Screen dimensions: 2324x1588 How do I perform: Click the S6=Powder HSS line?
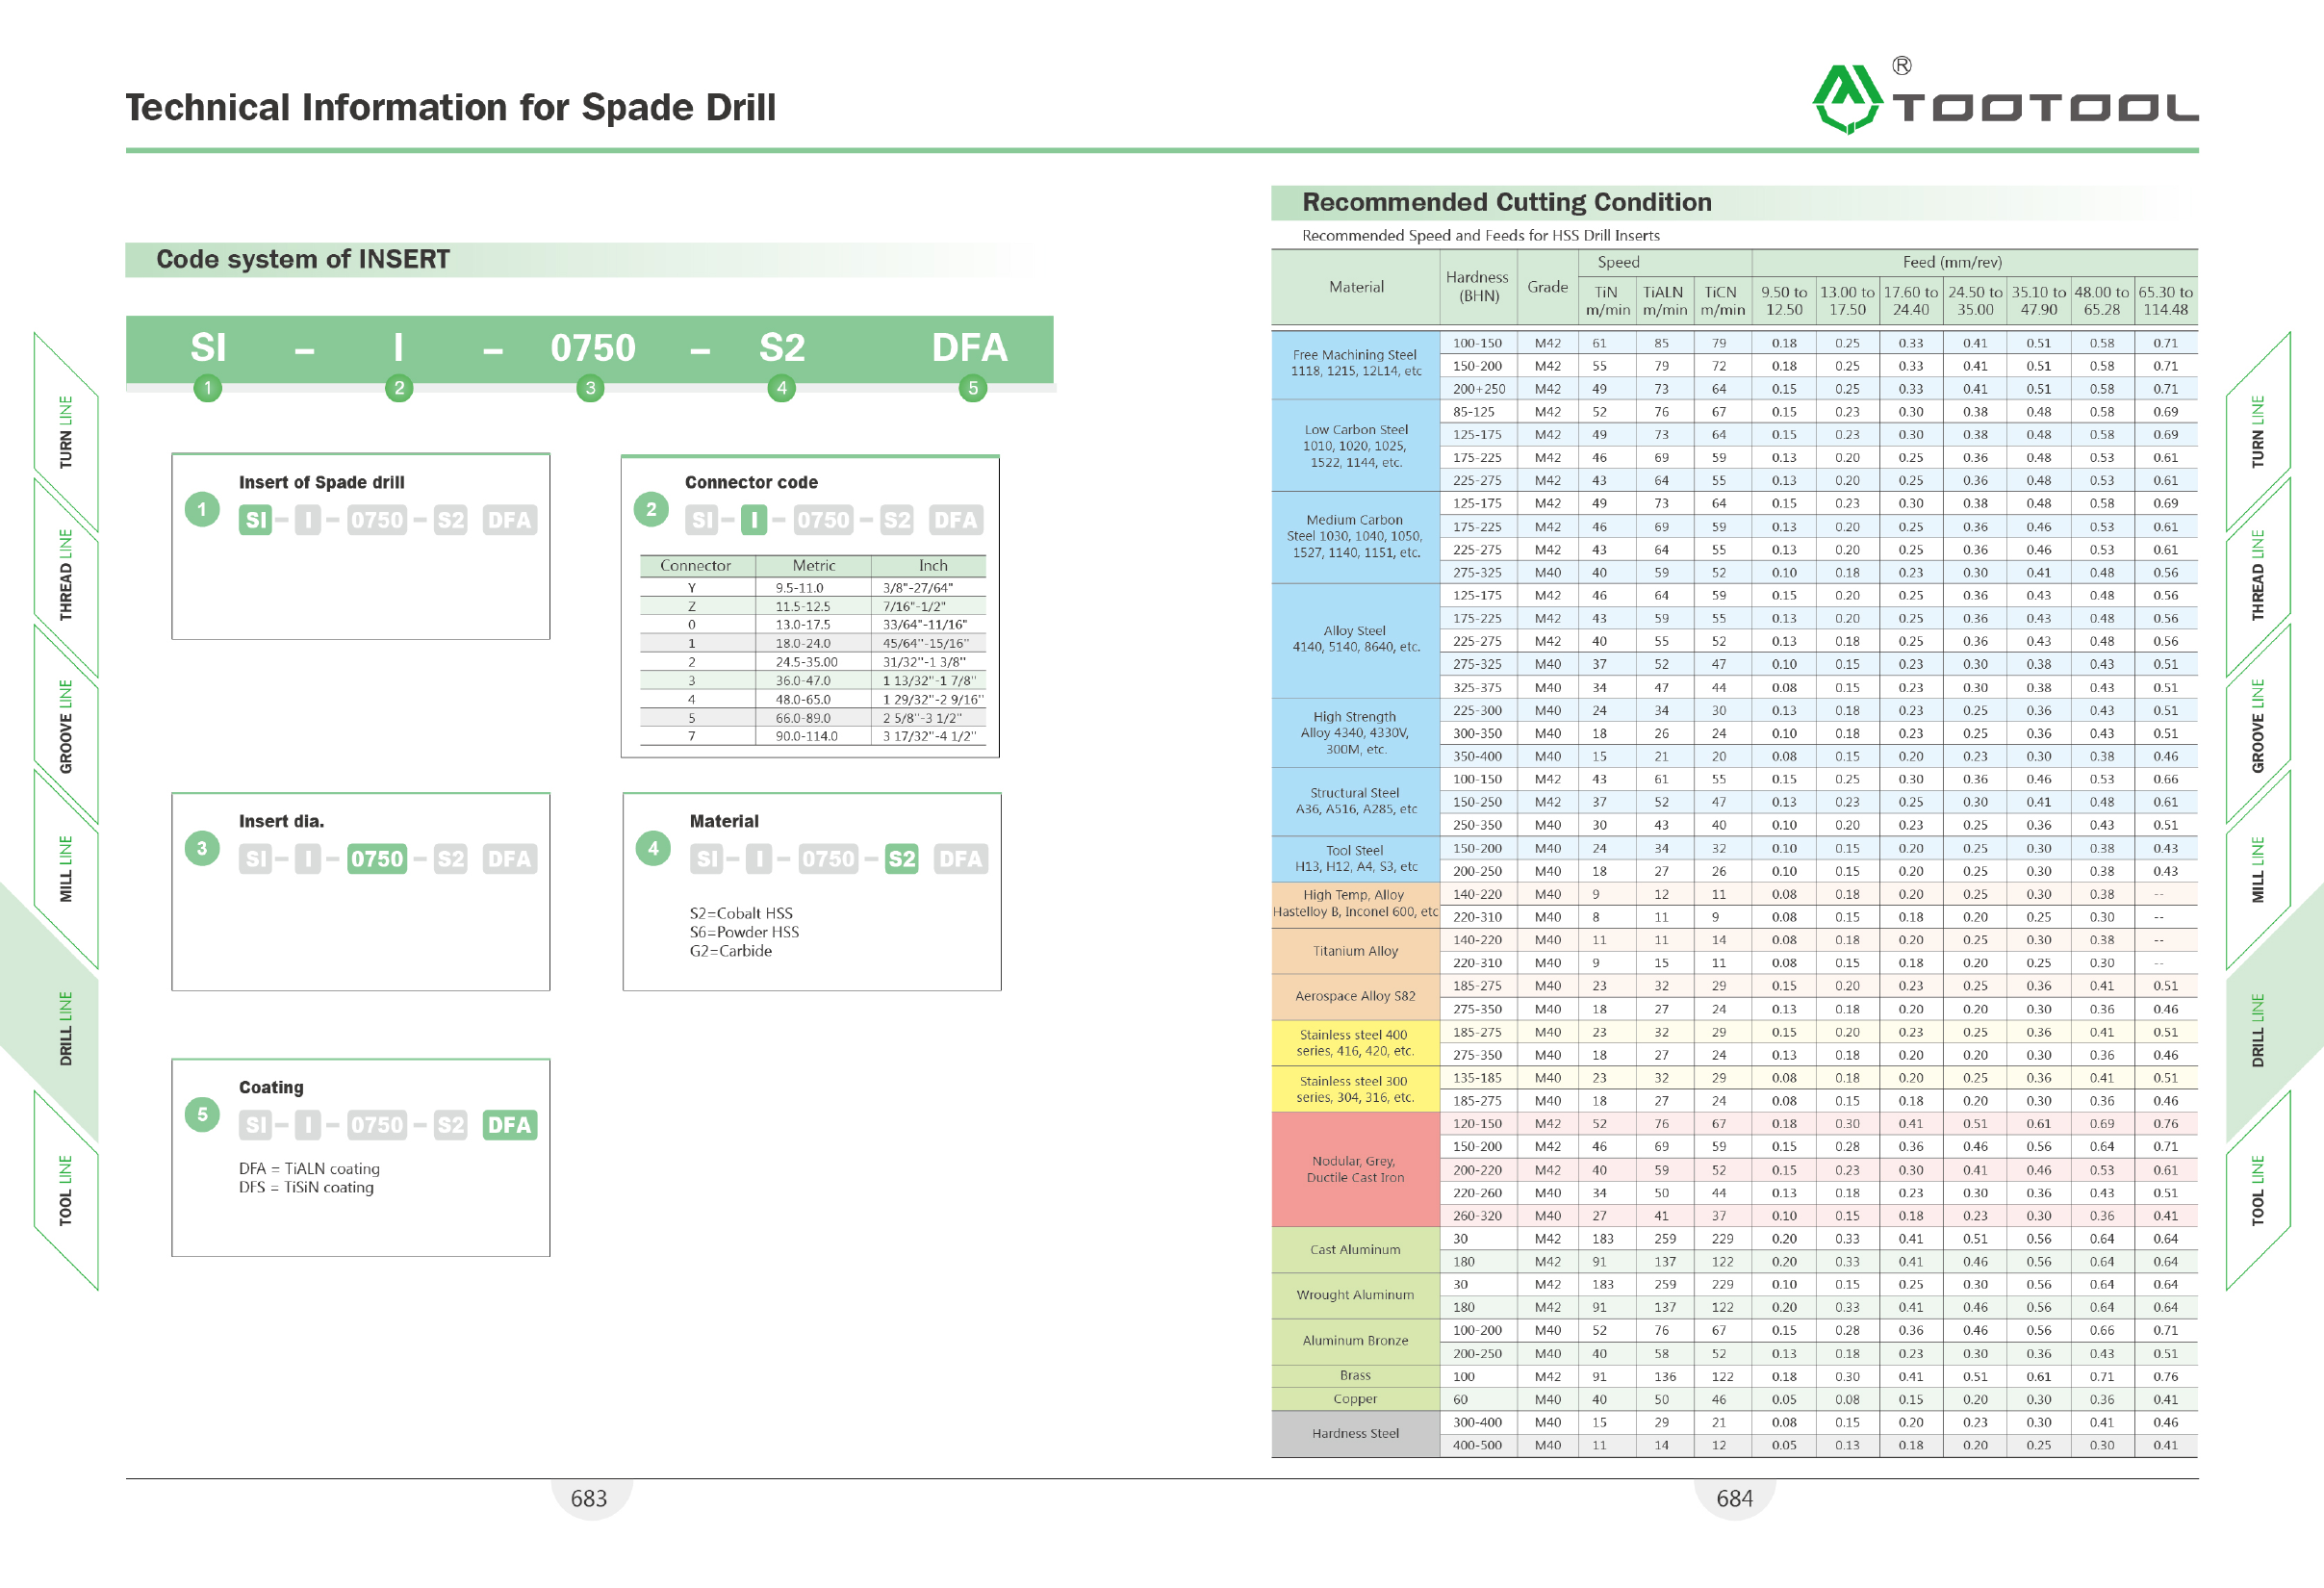tap(744, 932)
